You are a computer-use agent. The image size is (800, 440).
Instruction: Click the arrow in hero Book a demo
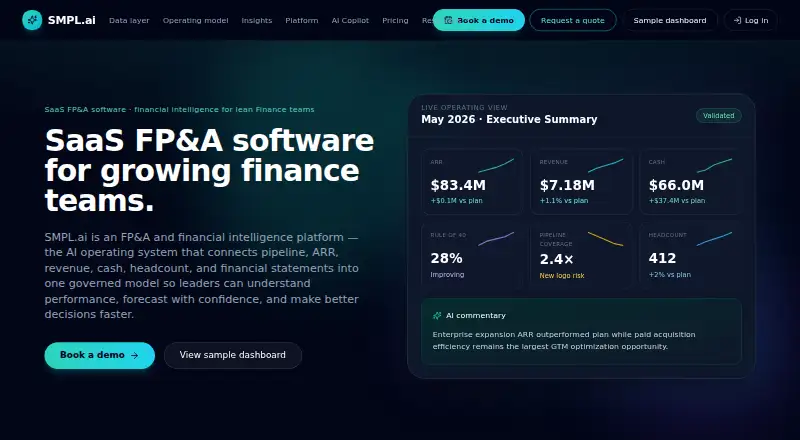pos(134,355)
